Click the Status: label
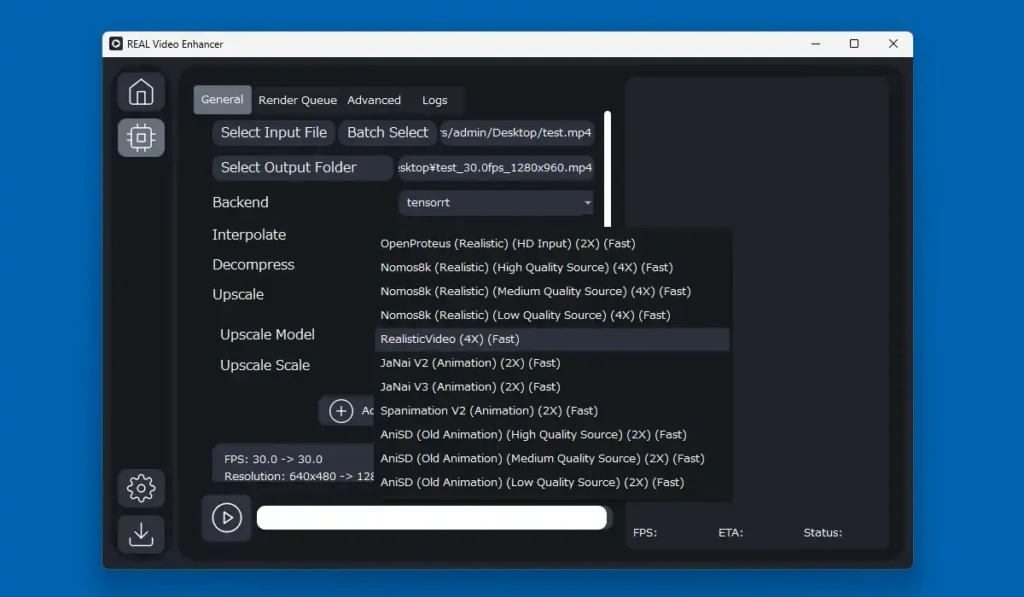Image resolution: width=1024 pixels, height=597 pixels. tap(823, 532)
